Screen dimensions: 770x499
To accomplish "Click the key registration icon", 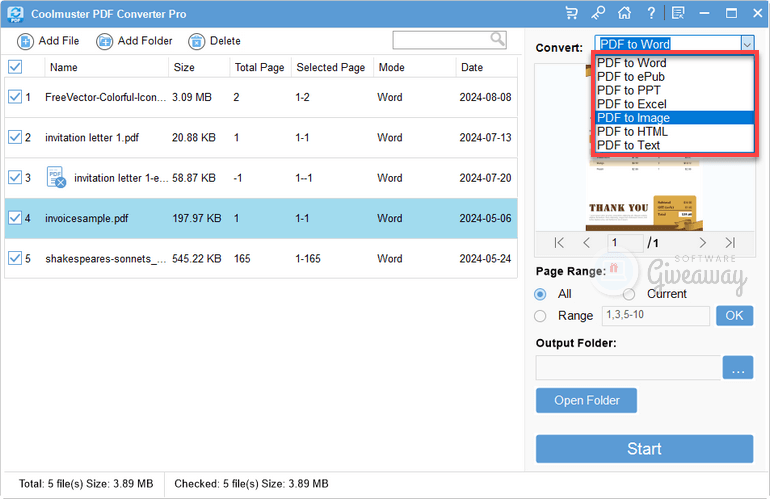I will tap(598, 13).
